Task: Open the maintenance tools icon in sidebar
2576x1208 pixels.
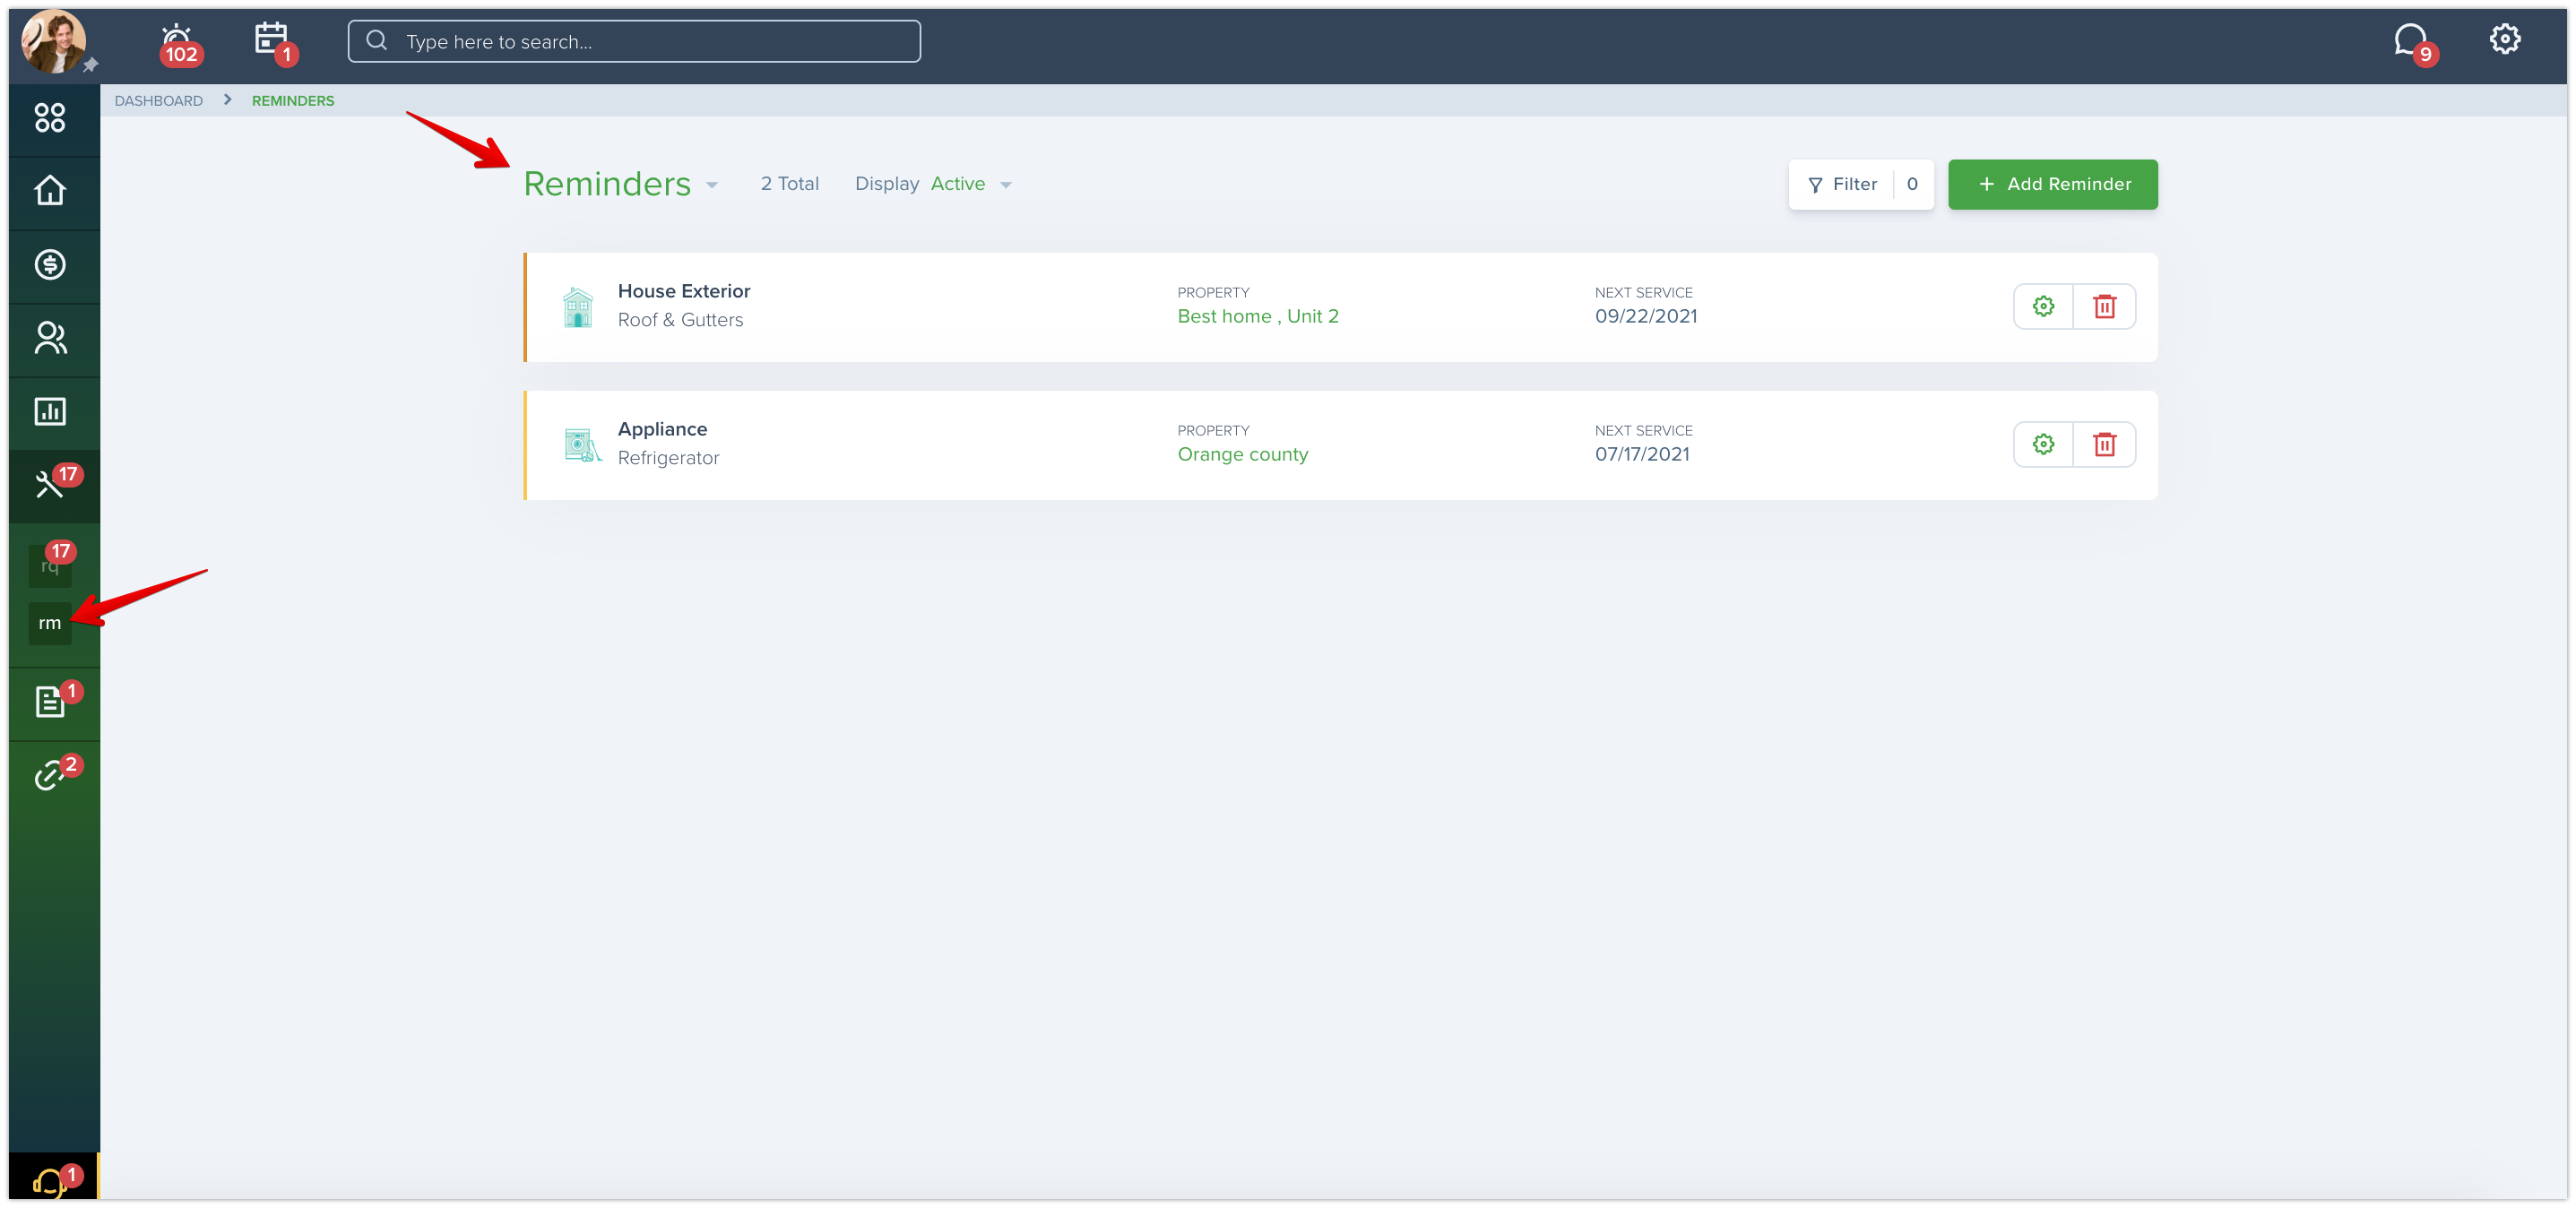Action: (x=50, y=484)
